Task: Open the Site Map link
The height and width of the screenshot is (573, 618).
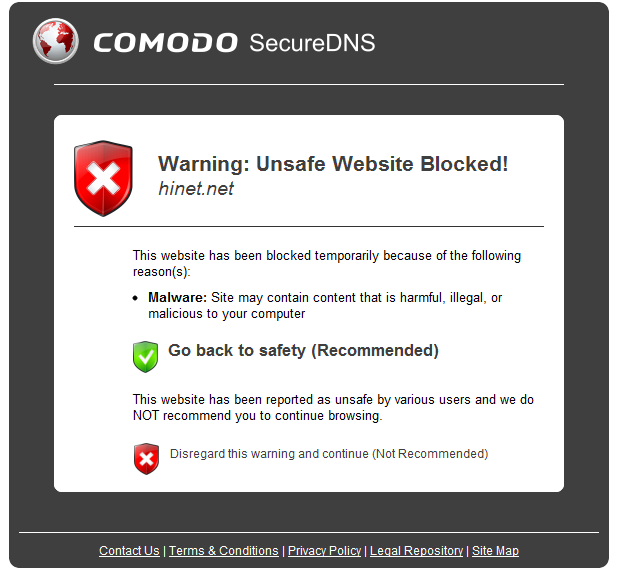Action: point(495,551)
